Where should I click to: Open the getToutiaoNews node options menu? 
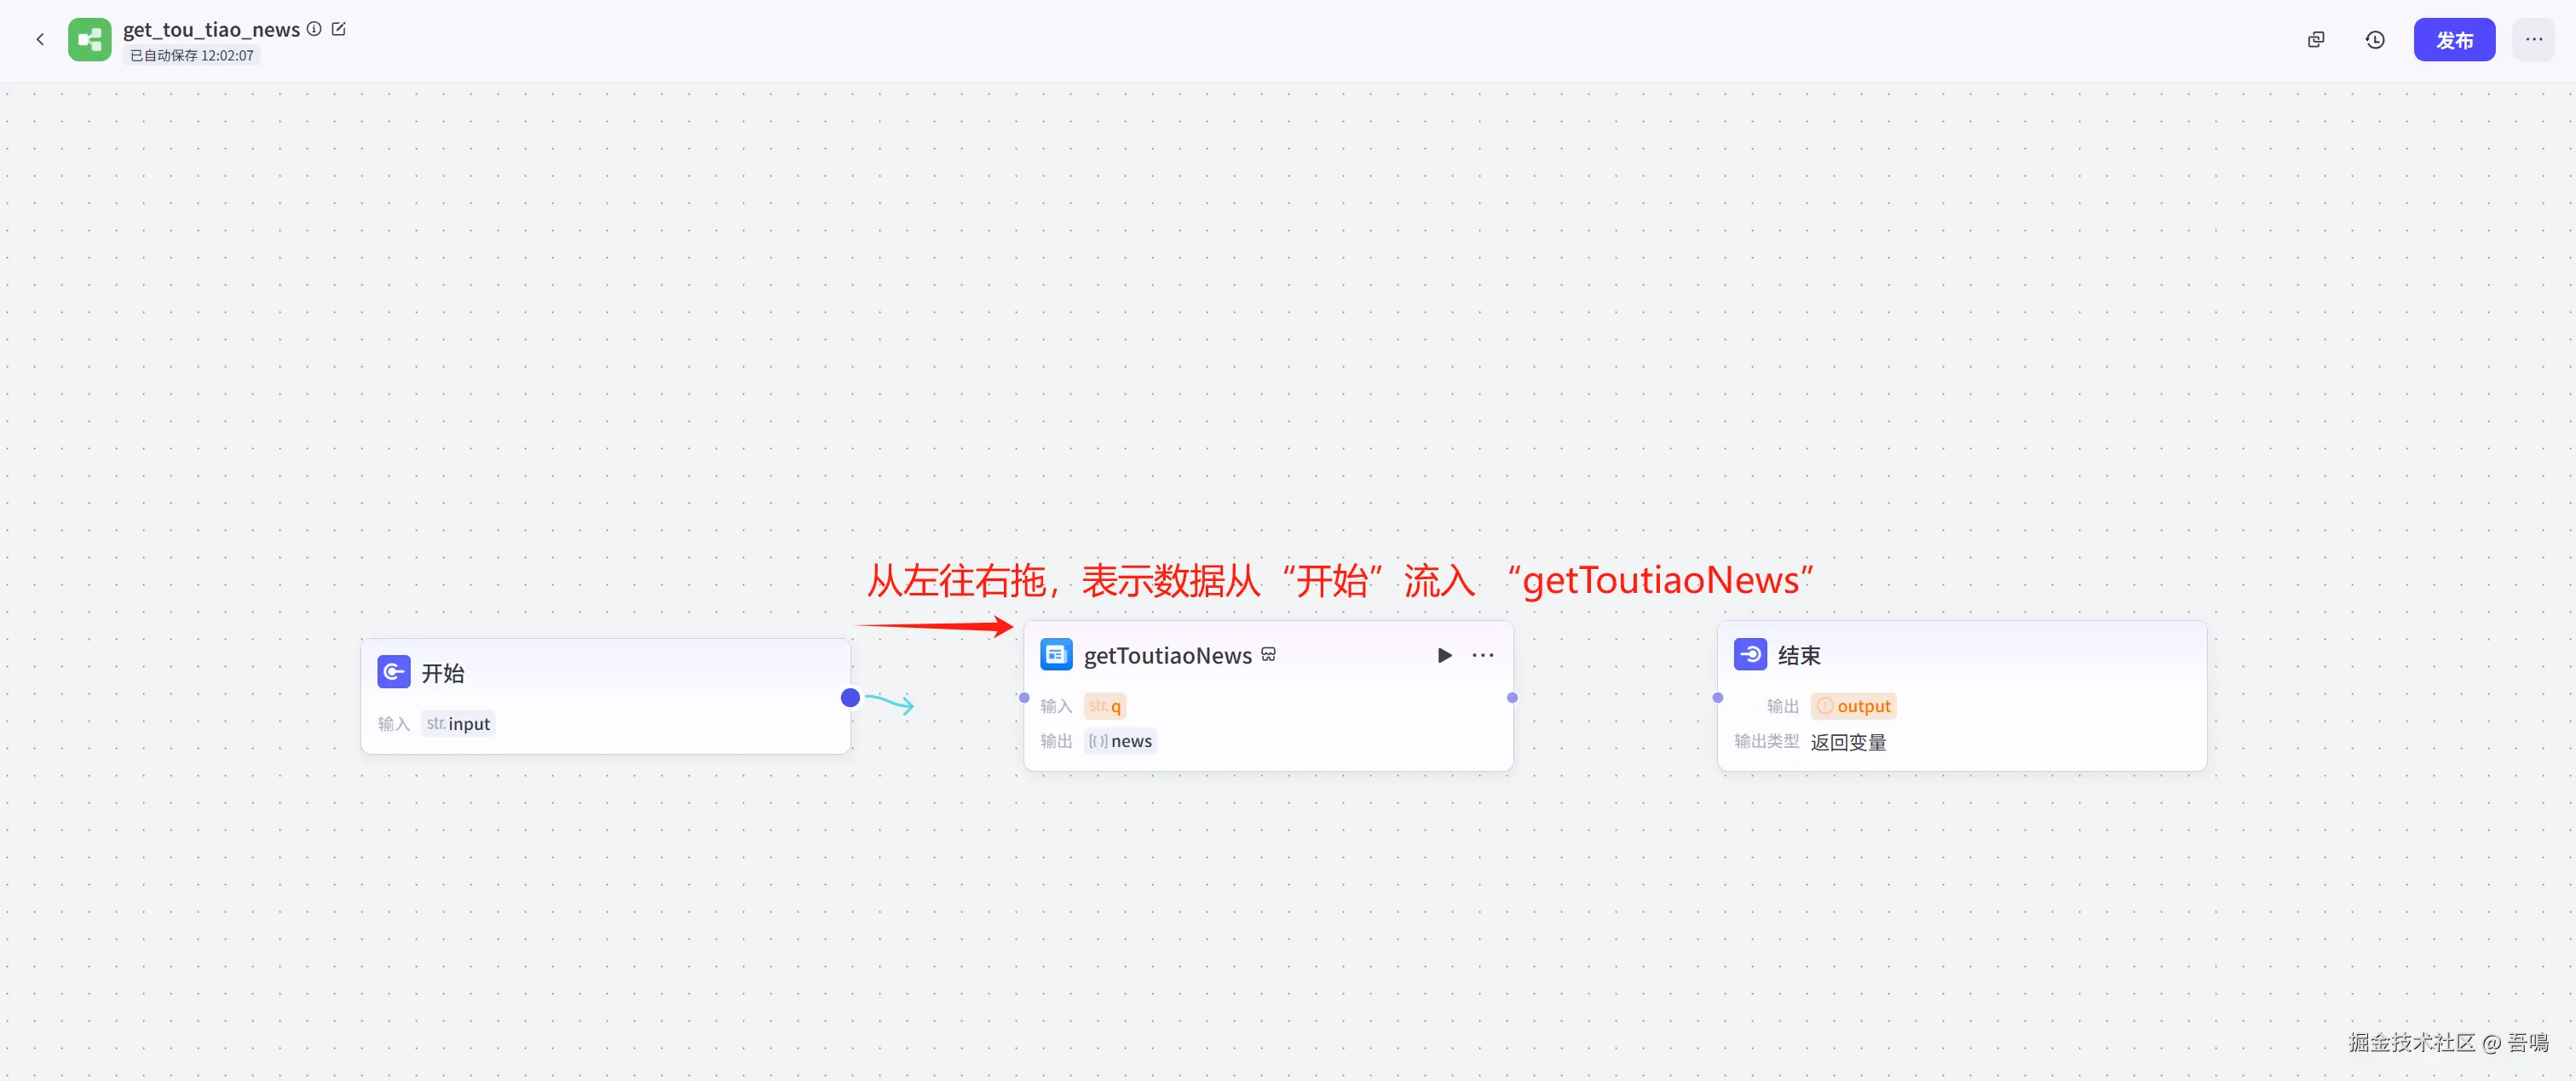(1483, 655)
